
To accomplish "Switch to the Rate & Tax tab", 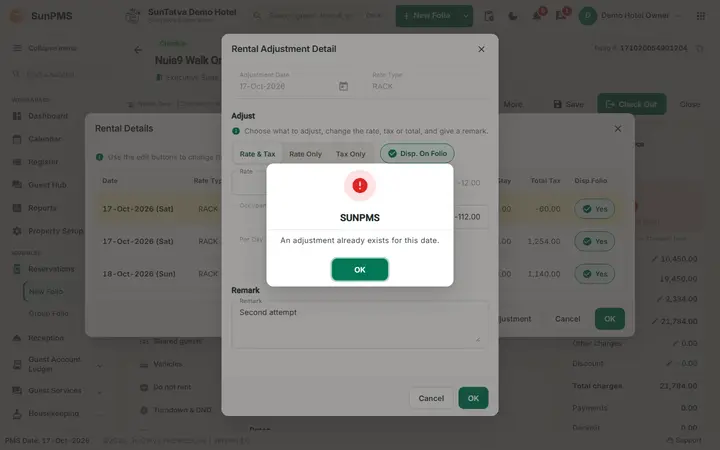I will (257, 154).
